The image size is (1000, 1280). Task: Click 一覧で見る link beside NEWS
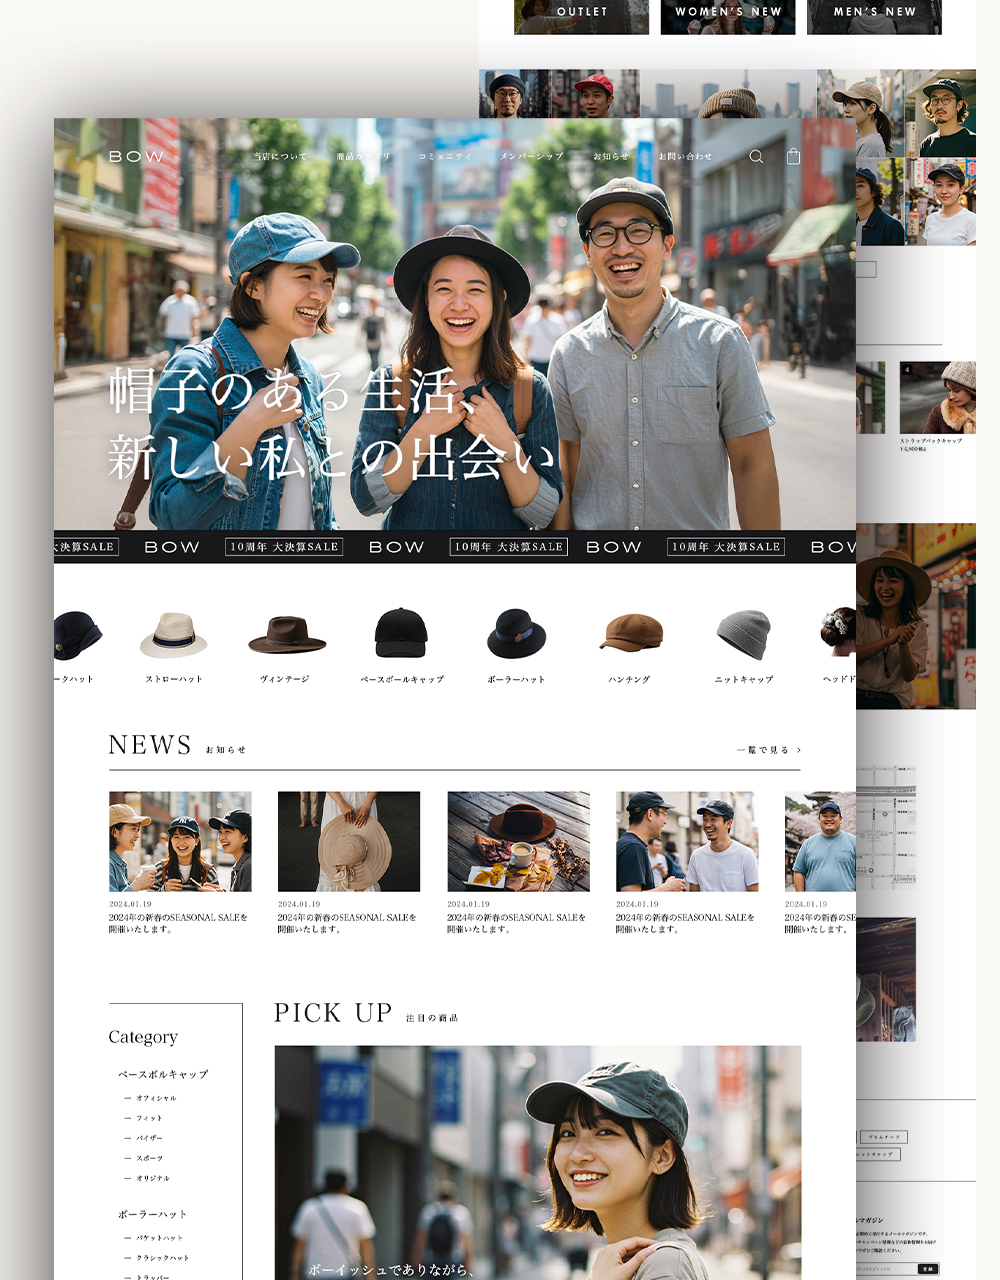(768, 750)
